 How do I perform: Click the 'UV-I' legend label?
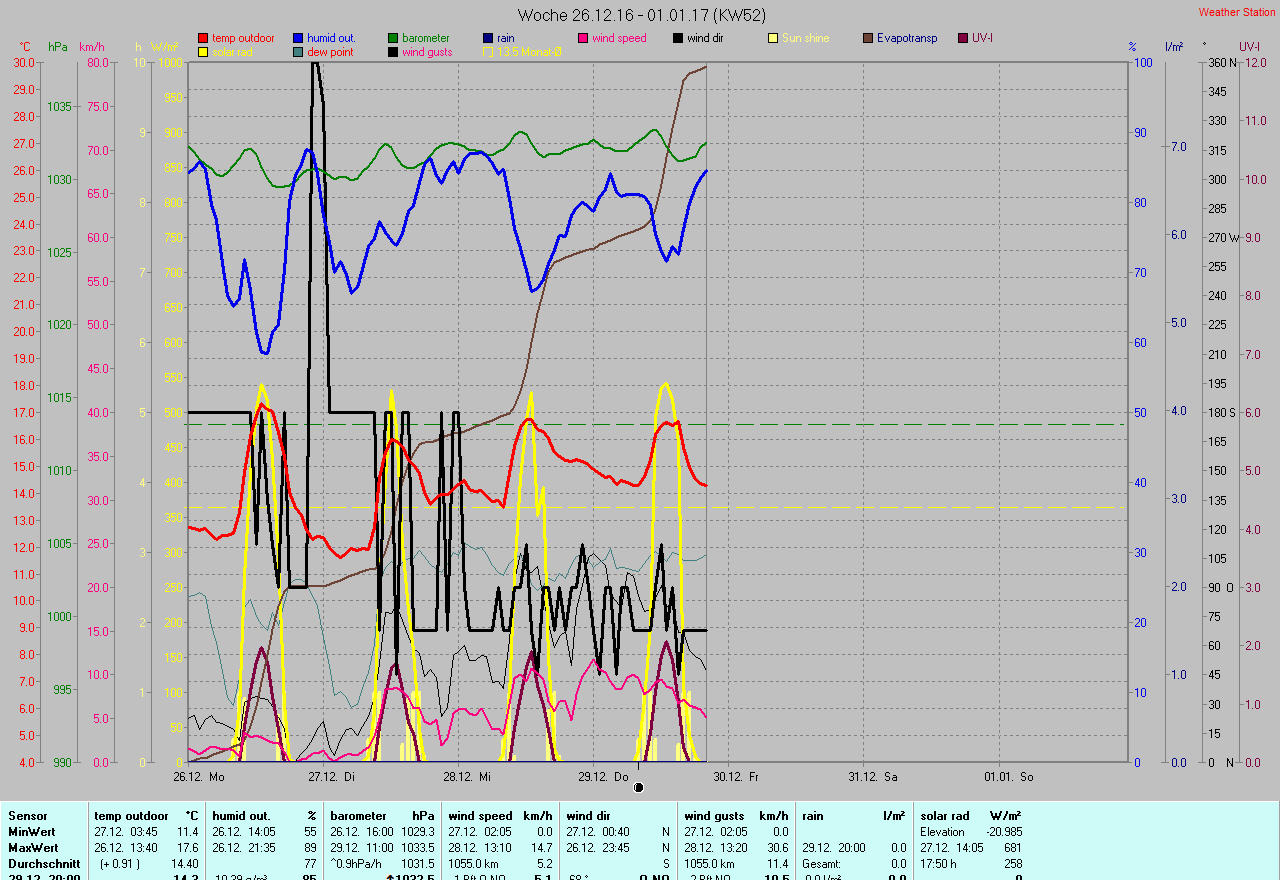pyautogui.click(x=981, y=38)
